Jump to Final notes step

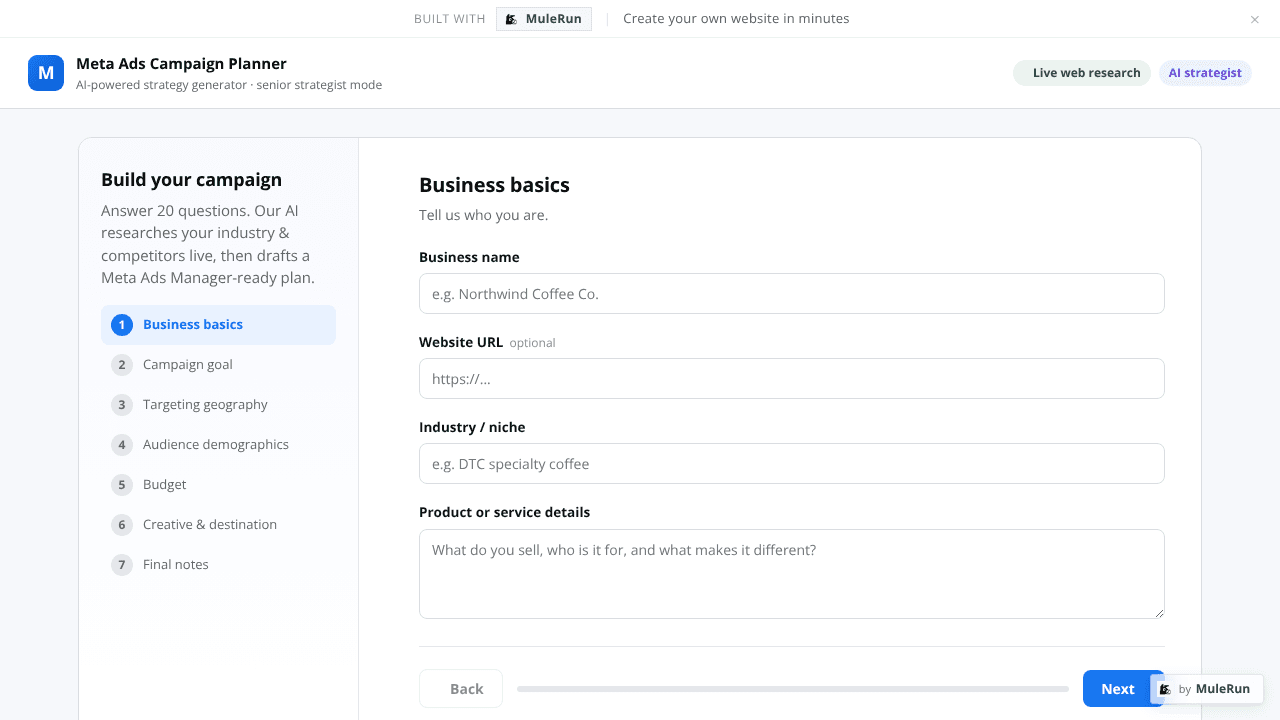218,565
